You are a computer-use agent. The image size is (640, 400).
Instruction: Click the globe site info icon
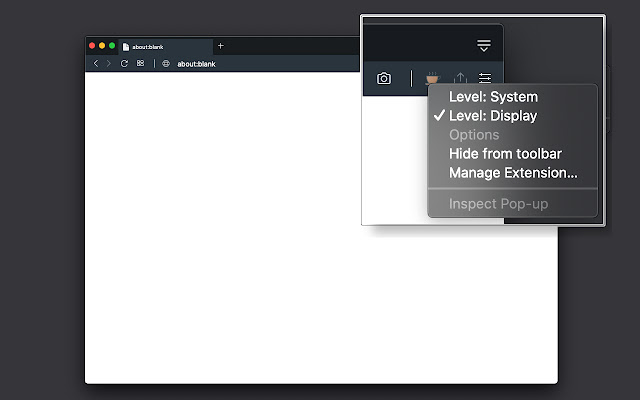(166, 64)
